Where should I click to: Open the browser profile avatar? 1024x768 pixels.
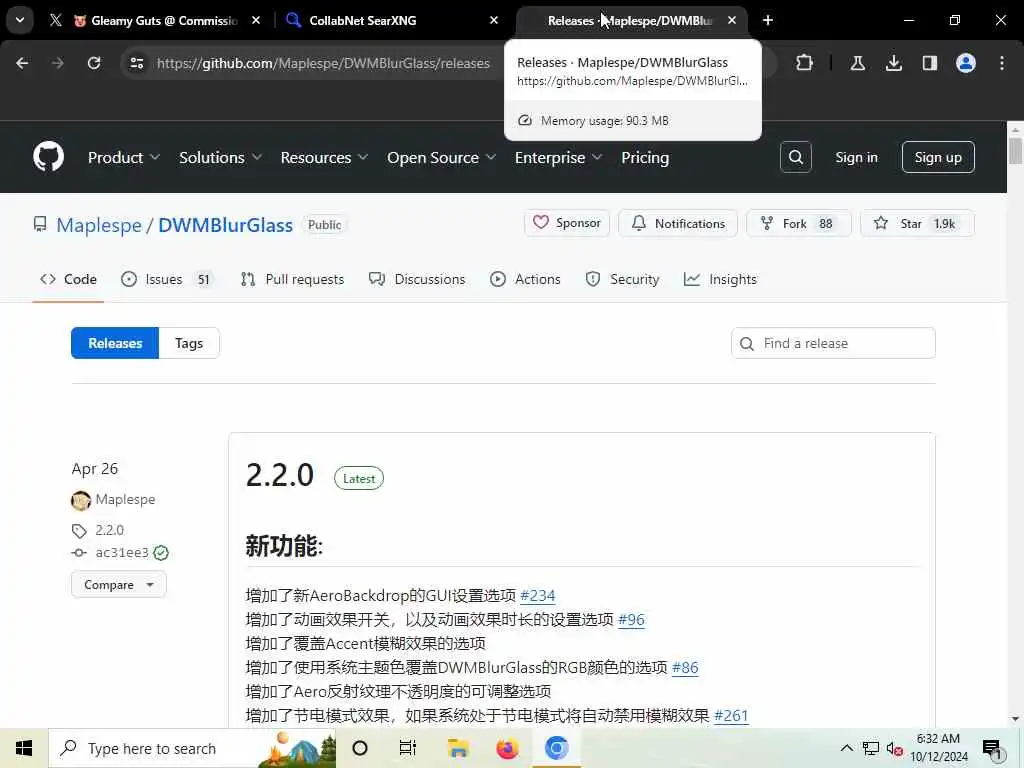point(965,63)
